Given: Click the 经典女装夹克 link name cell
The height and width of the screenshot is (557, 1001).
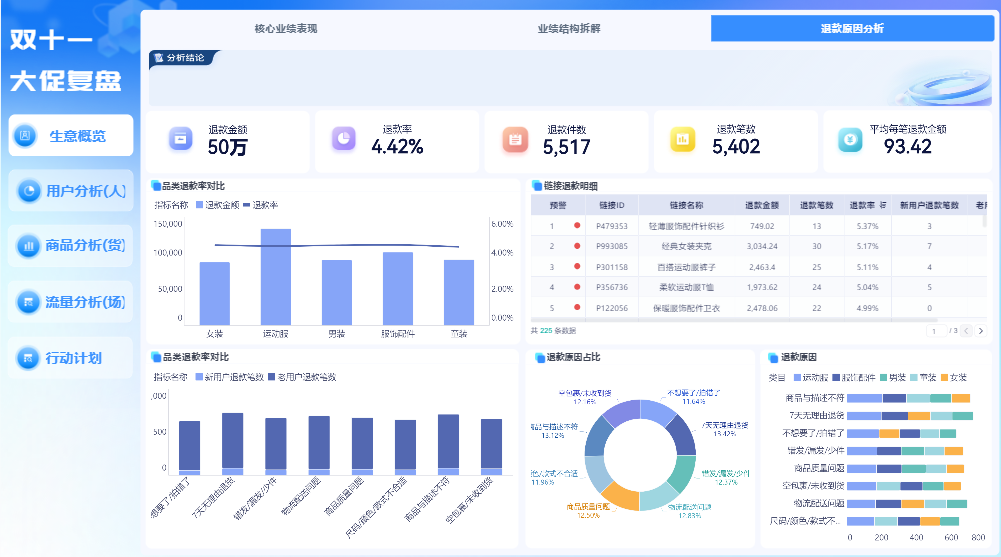Looking at the screenshot, I should pos(686,246).
